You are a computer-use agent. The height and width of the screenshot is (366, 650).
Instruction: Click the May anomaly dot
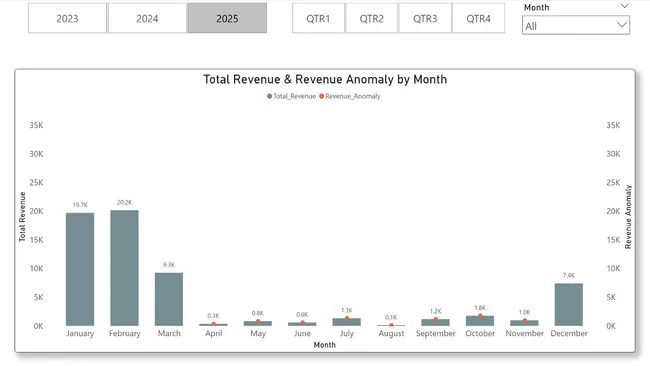coord(258,321)
